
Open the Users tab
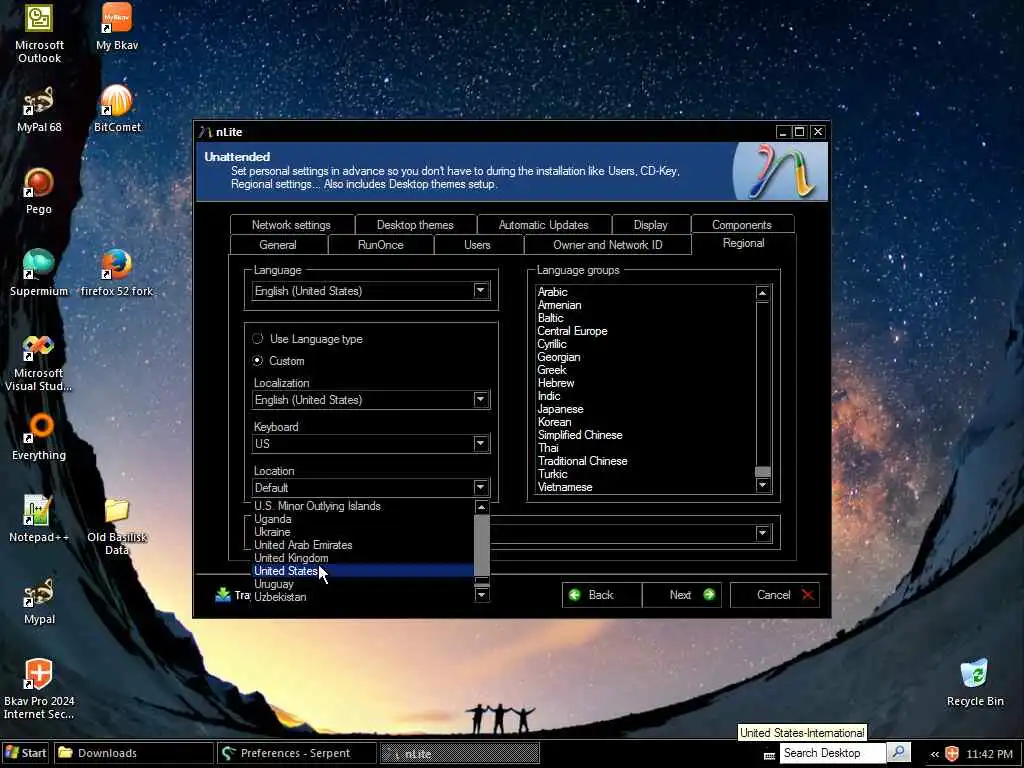(x=477, y=245)
